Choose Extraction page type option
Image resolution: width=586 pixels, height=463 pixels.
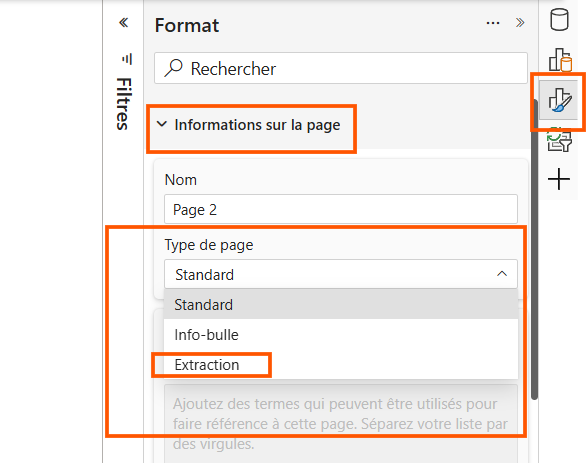[340, 365]
